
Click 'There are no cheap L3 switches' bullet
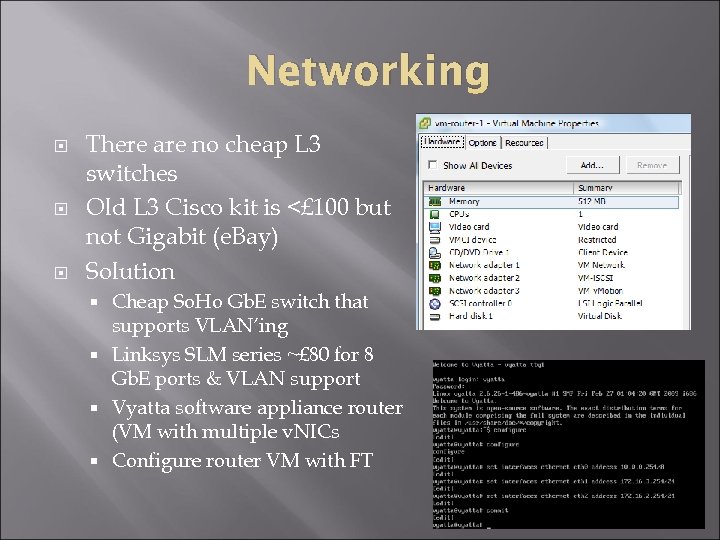[x=203, y=158]
